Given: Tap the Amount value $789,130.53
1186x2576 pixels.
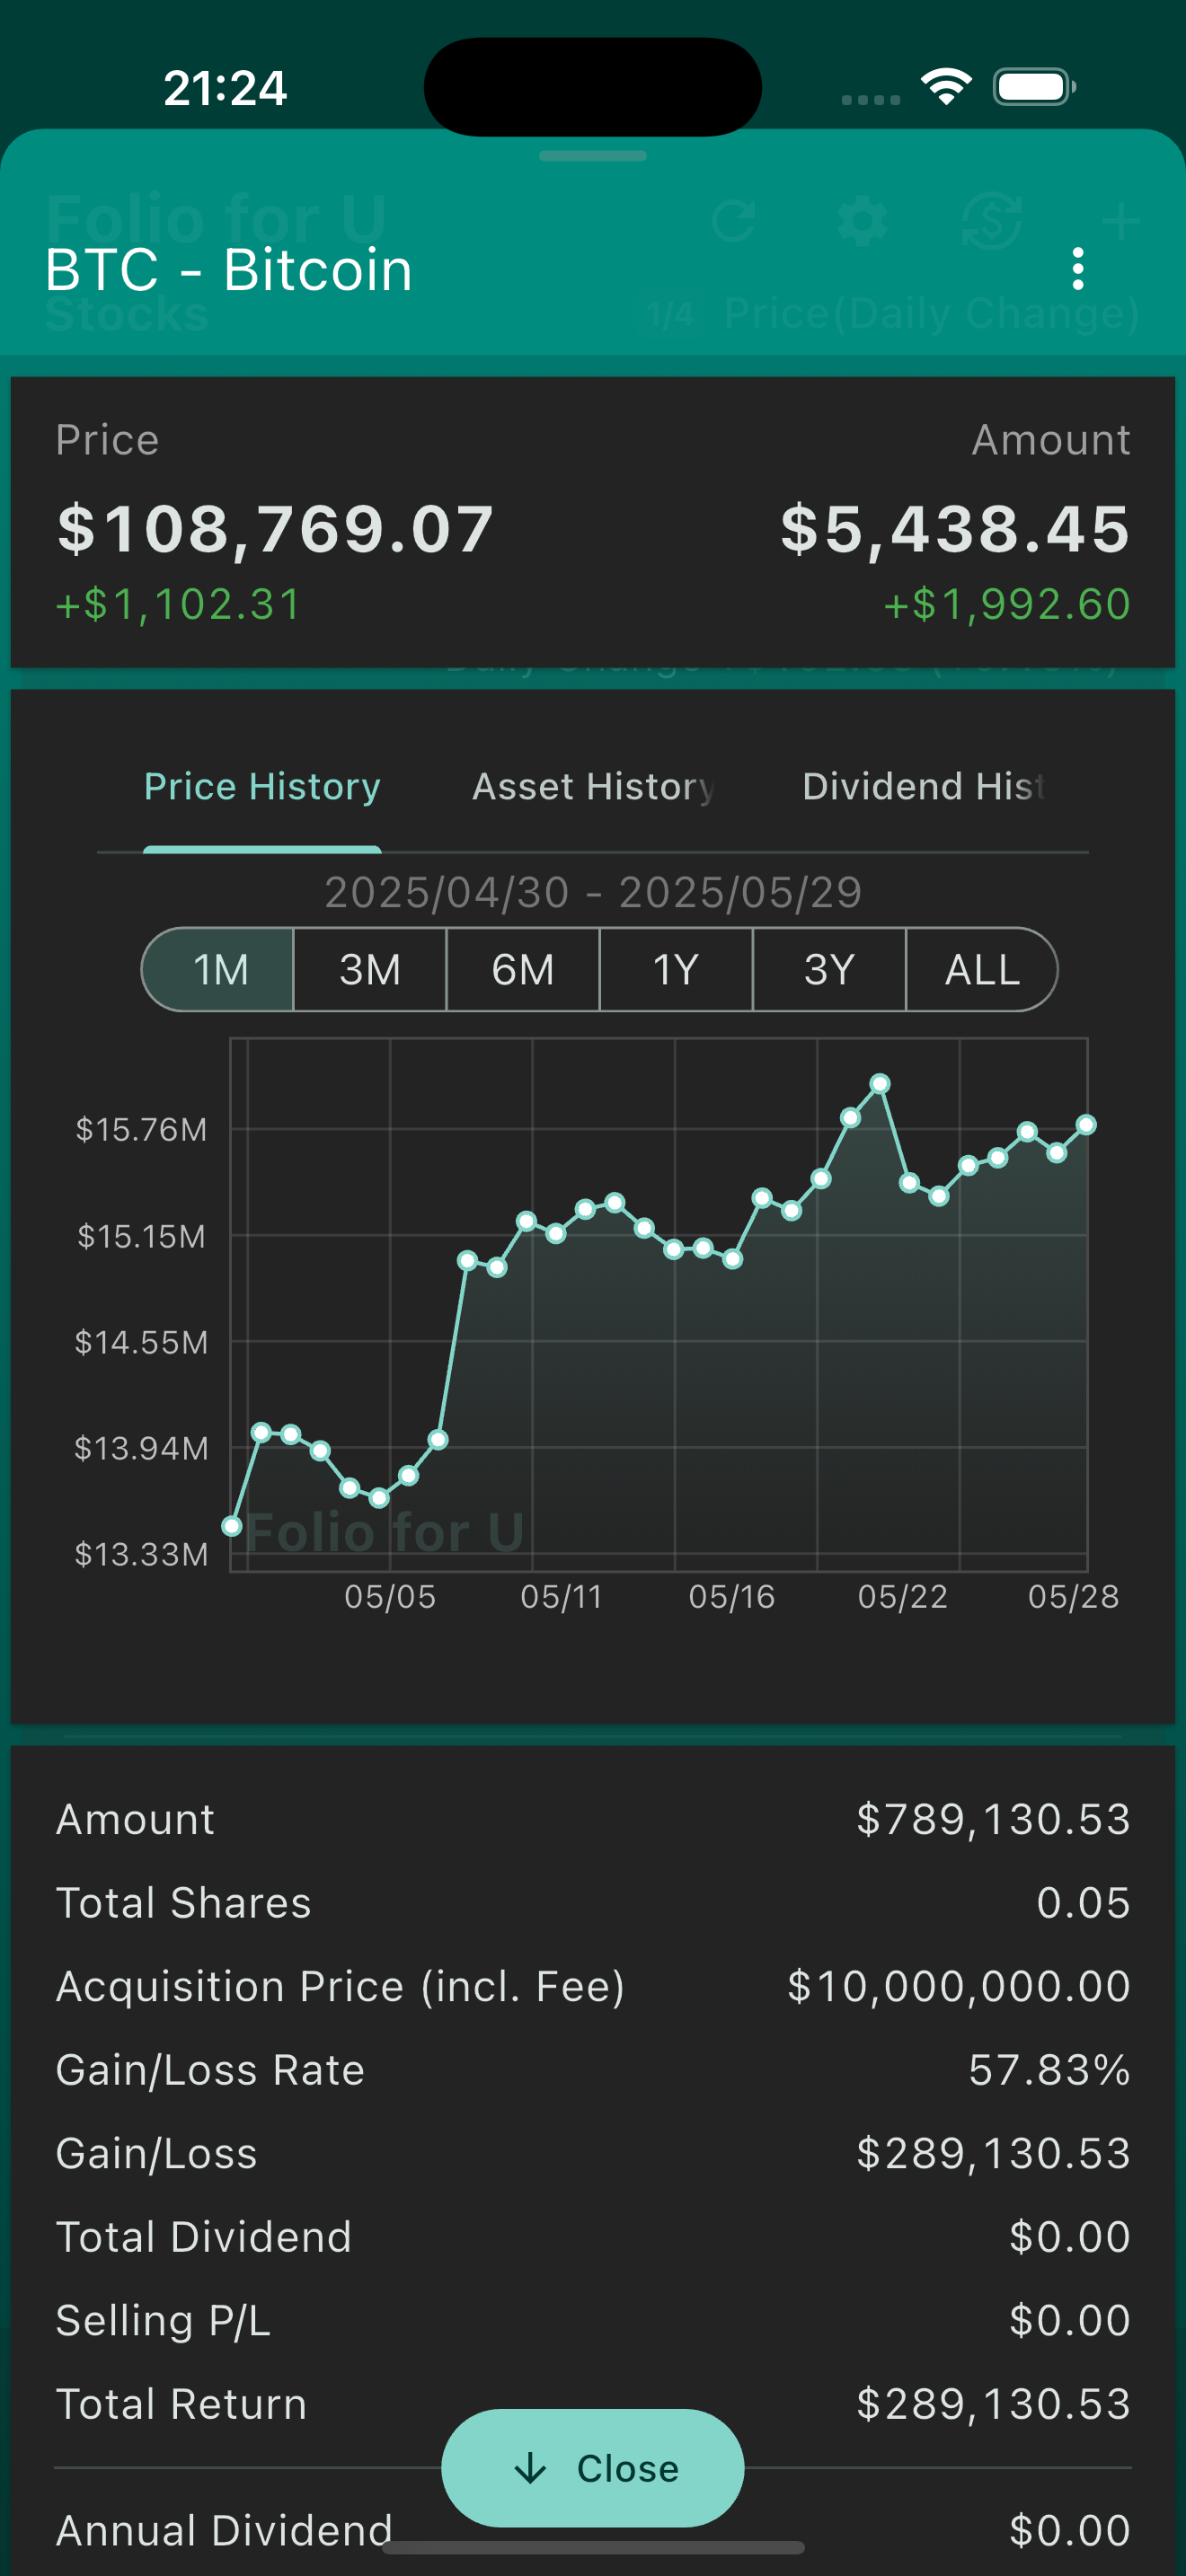Looking at the screenshot, I should pyautogui.click(x=993, y=1819).
